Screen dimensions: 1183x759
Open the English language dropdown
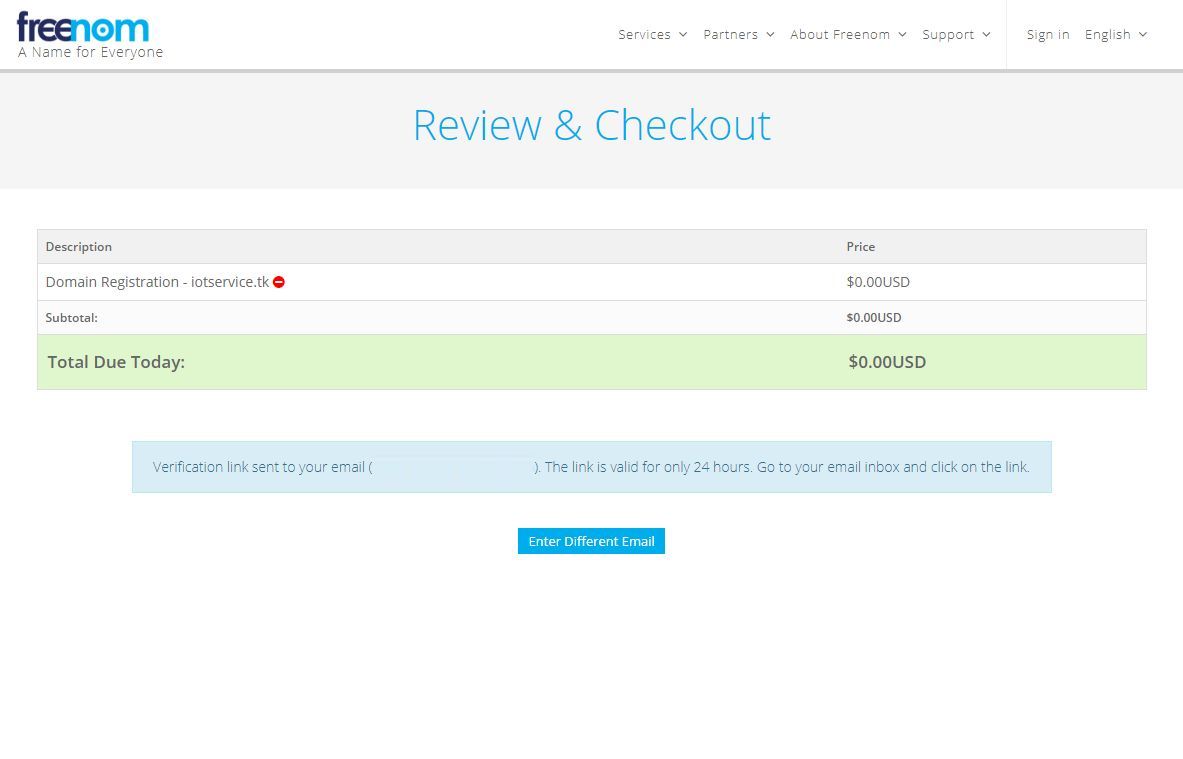point(1116,35)
